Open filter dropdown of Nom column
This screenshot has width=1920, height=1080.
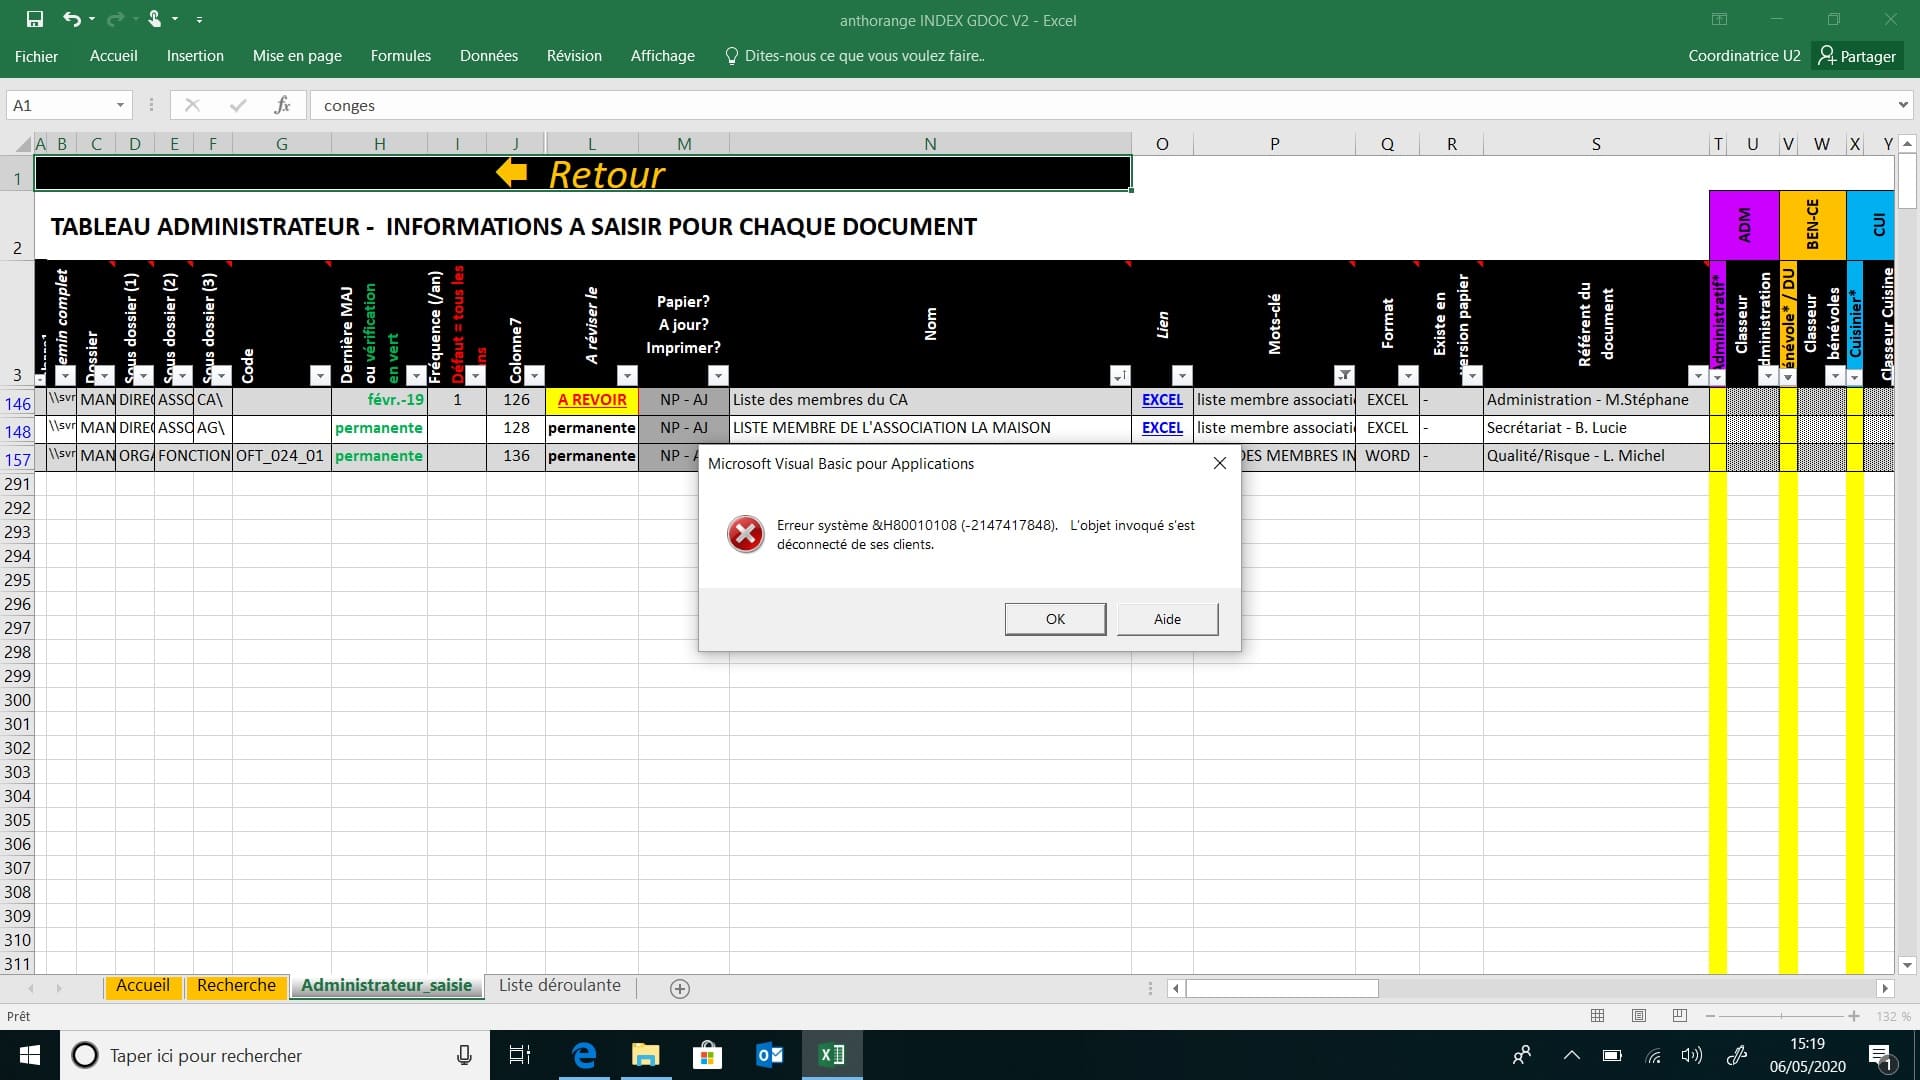[x=1120, y=376]
